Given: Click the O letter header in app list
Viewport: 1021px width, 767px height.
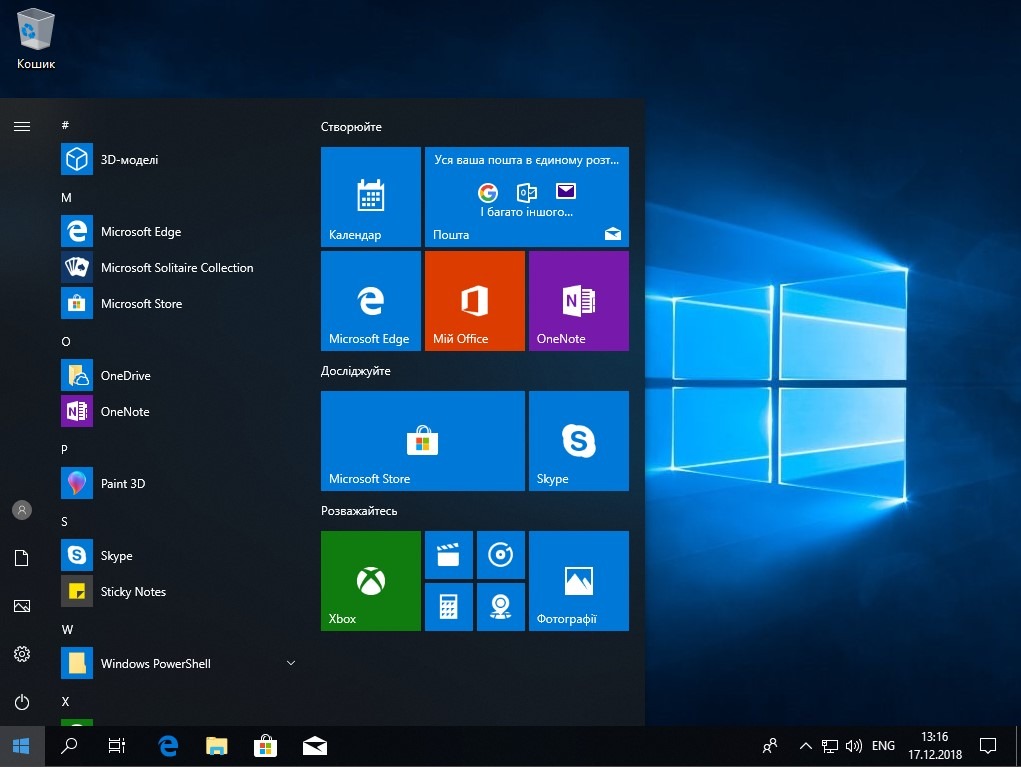Looking at the screenshot, I should tap(66, 341).
